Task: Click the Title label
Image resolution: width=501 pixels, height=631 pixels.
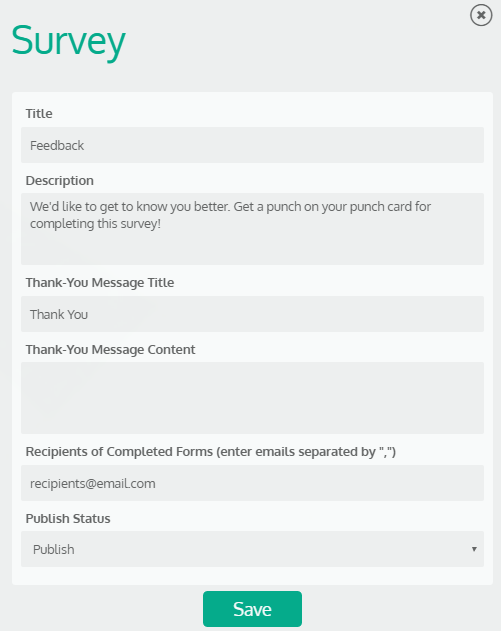Action: [x=39, y=113]
